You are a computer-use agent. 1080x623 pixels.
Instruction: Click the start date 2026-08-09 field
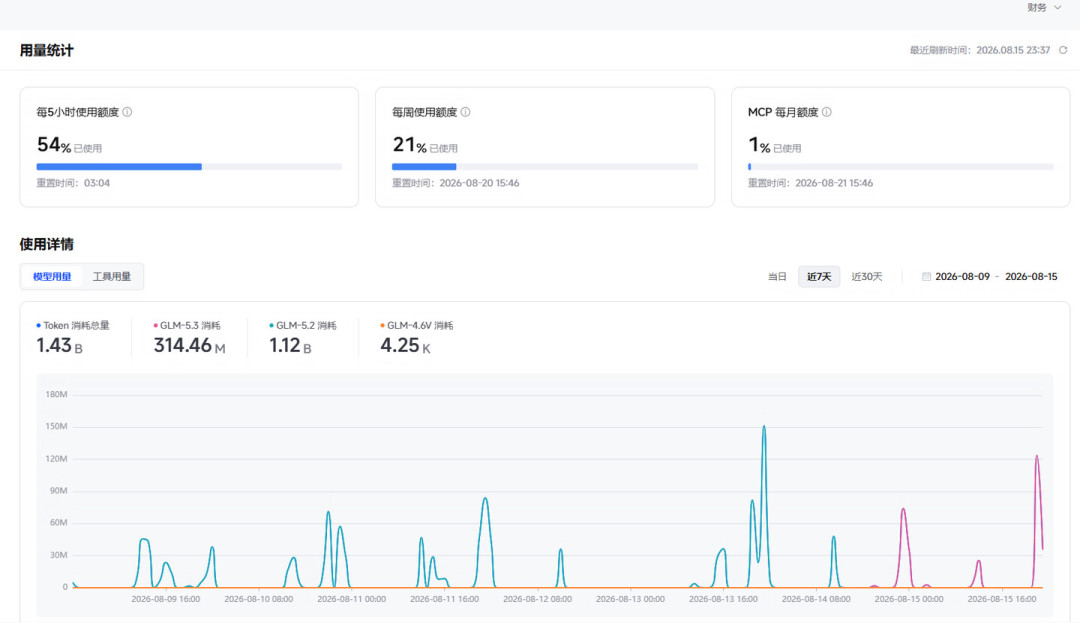click(x=962, y=277)
